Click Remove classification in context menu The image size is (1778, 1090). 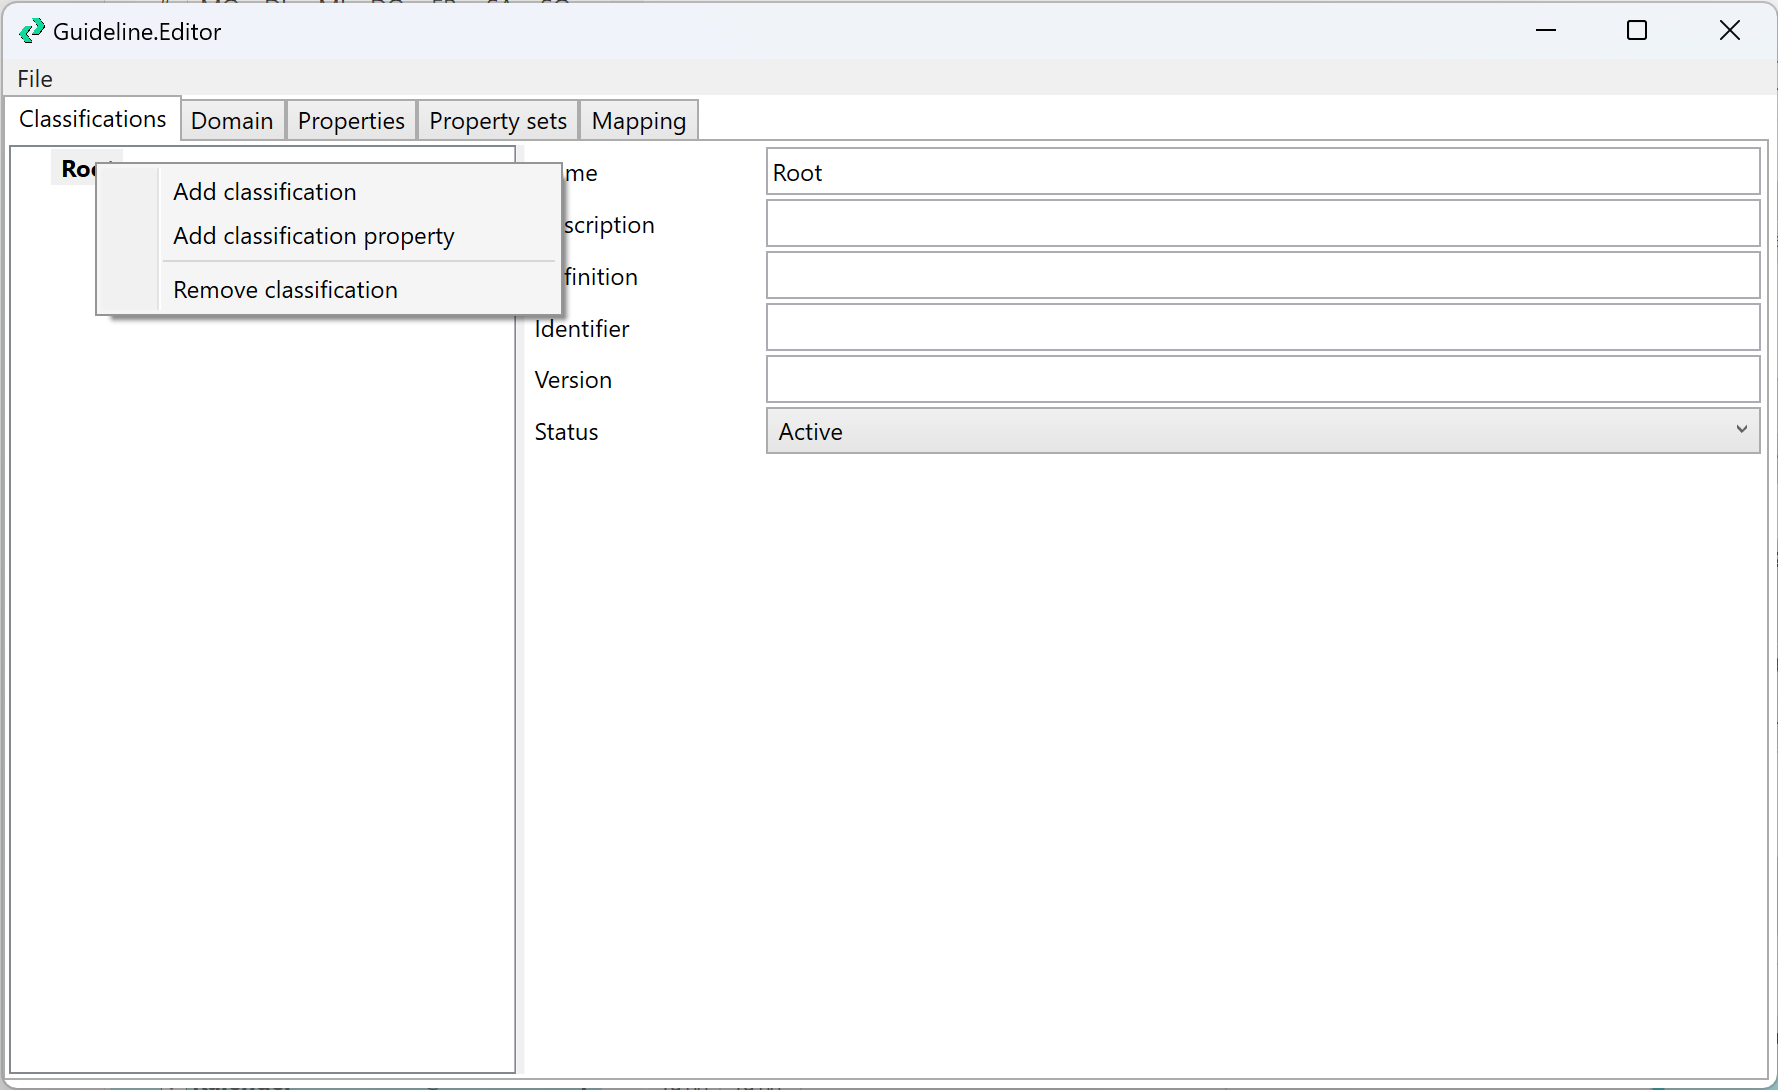click(285, 290)
